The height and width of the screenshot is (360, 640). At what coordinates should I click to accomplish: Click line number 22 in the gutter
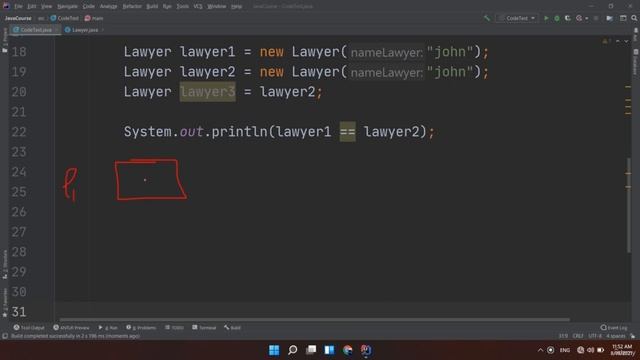point(19,132)
